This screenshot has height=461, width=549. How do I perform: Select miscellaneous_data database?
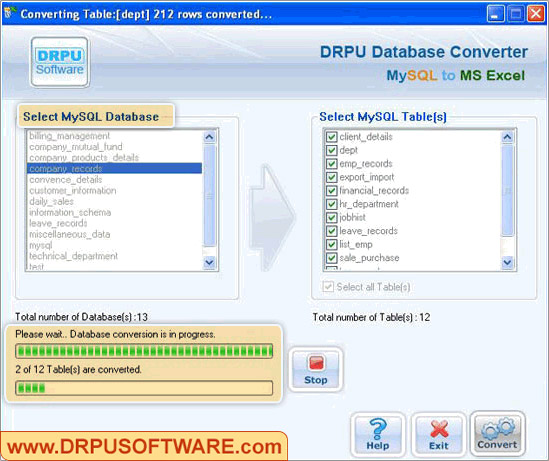(114, 234)
